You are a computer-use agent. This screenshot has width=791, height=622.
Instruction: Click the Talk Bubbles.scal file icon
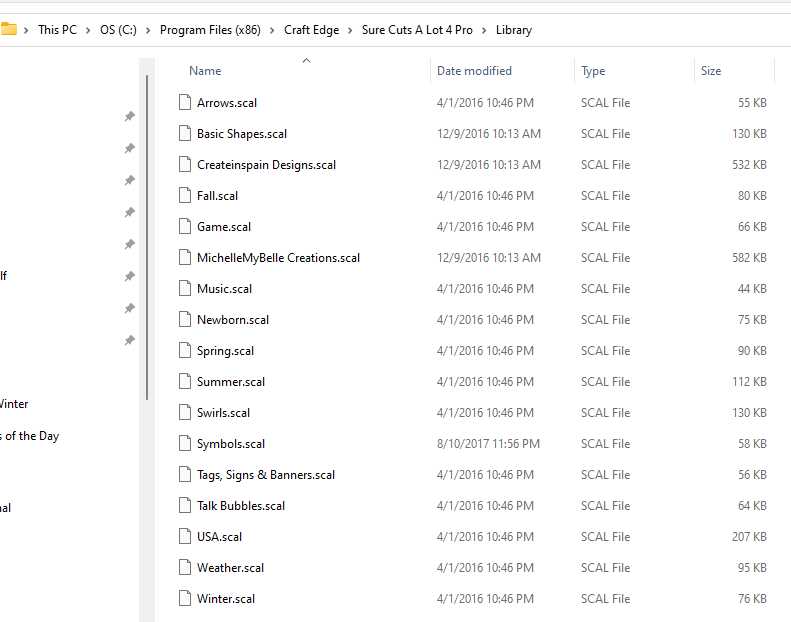(x=185, y=505)
